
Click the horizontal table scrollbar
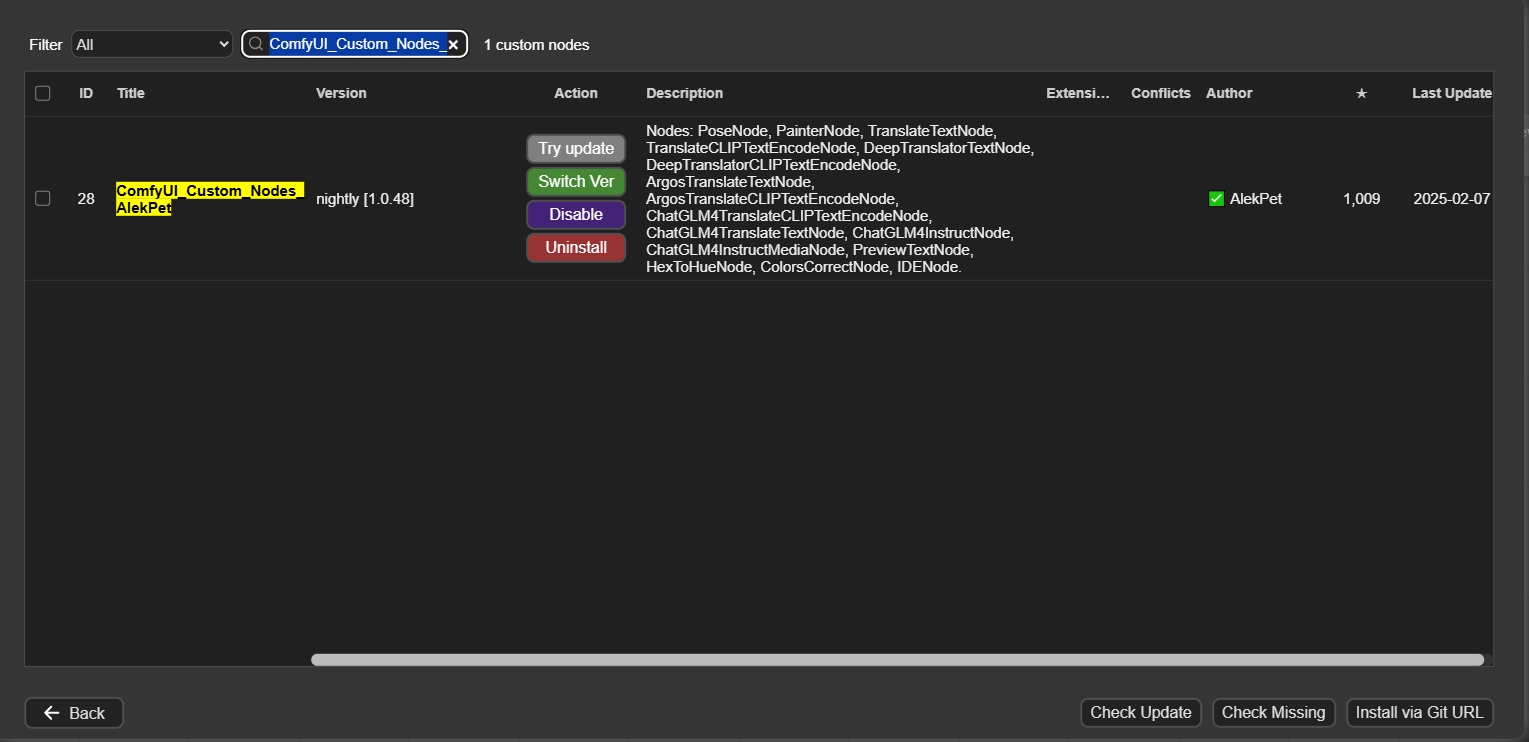tap(897, 660)
